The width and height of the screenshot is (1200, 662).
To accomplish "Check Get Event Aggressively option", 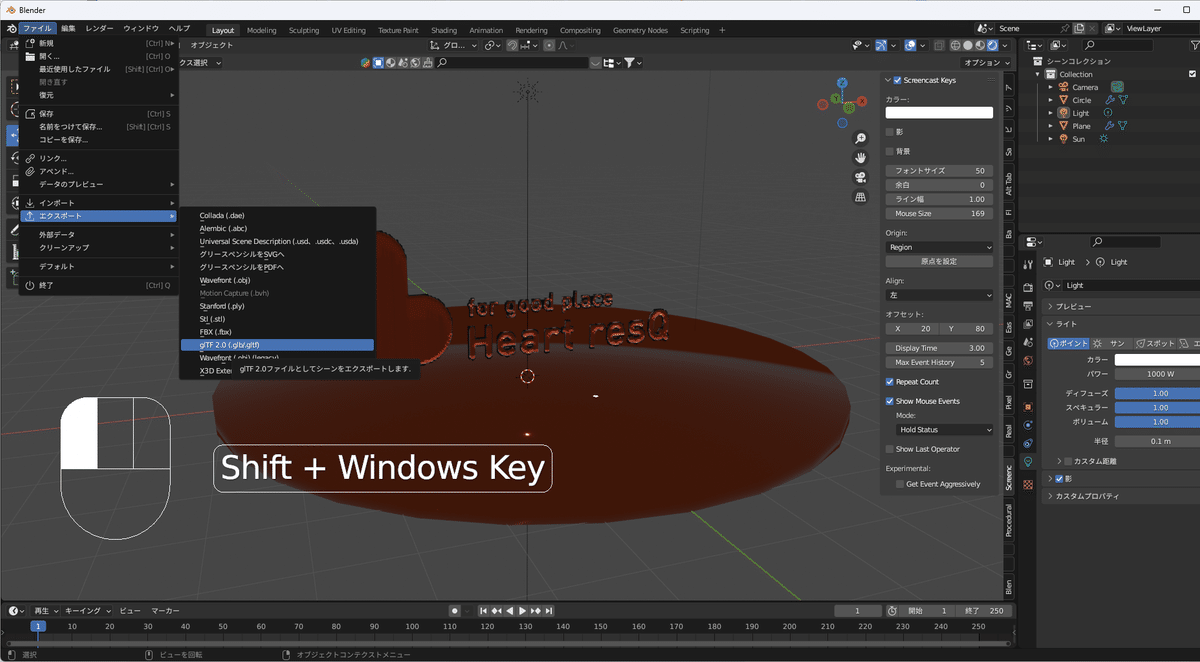I will click(900, 484).
